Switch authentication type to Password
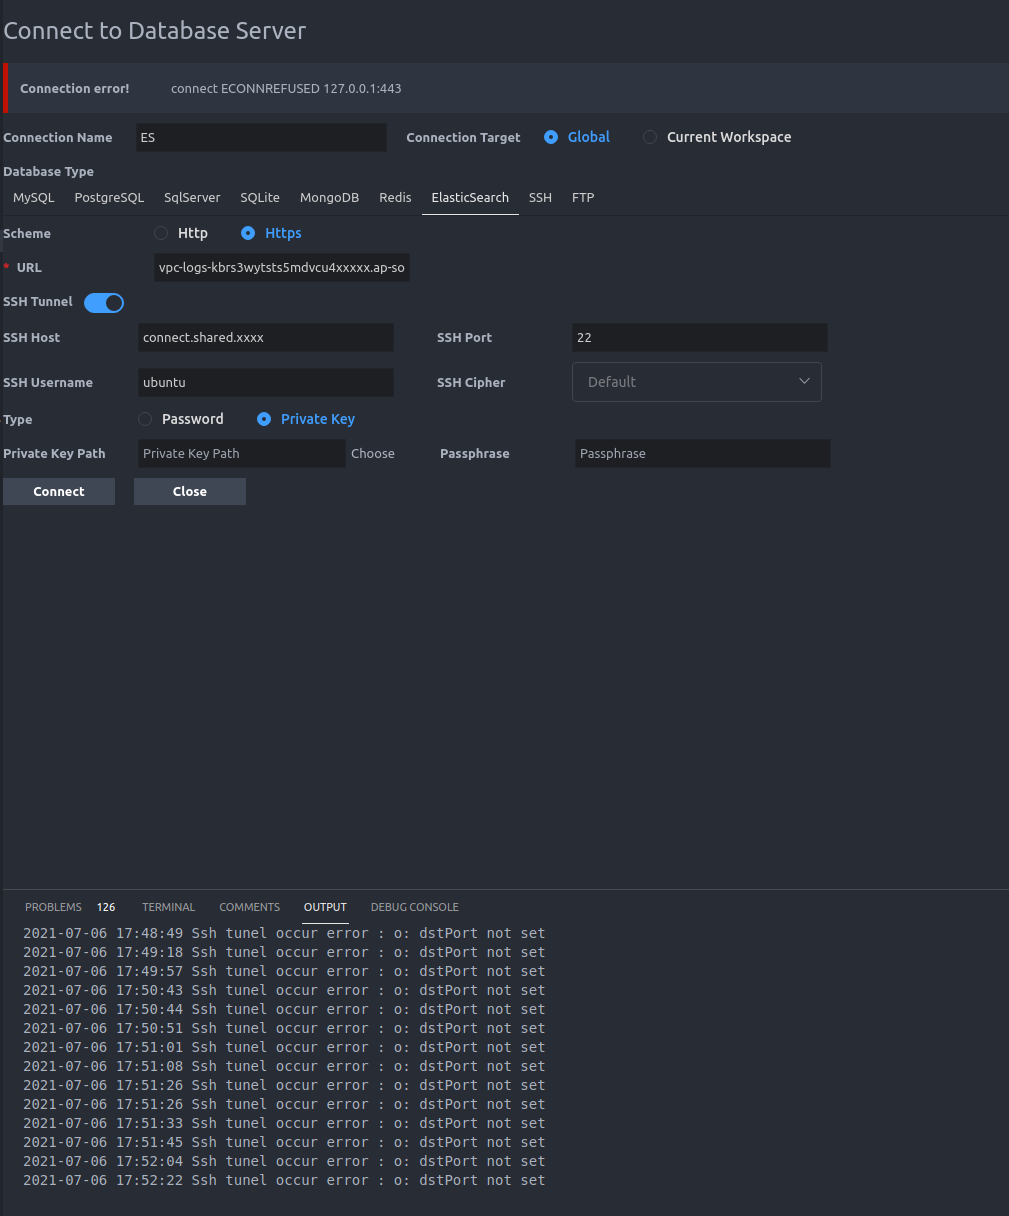 coord(145,419)
